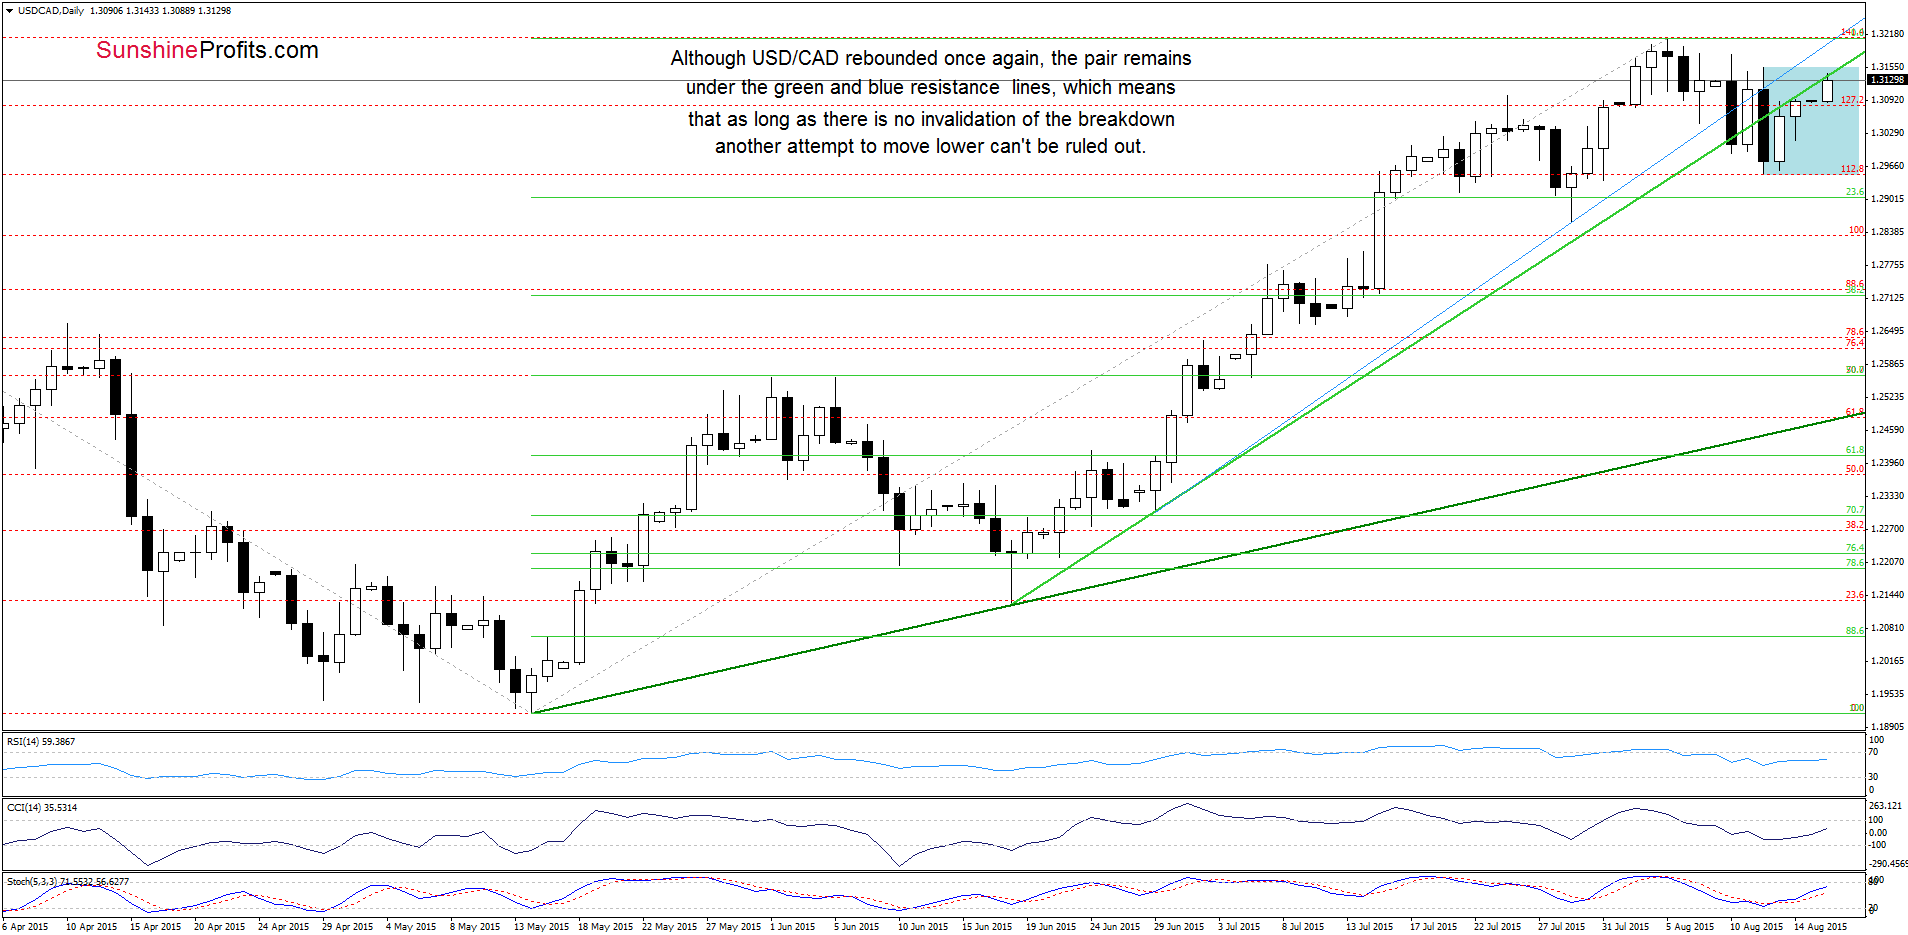
Task: Click the 27 Jul 2015 date label
Action: [x=1561, y=927]
